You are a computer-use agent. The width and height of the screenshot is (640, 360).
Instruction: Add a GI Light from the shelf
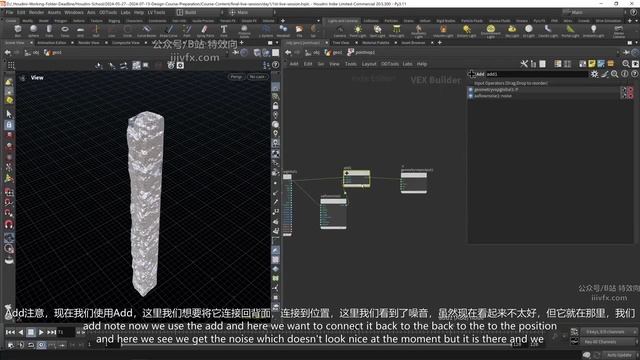[x=529, y=31]
